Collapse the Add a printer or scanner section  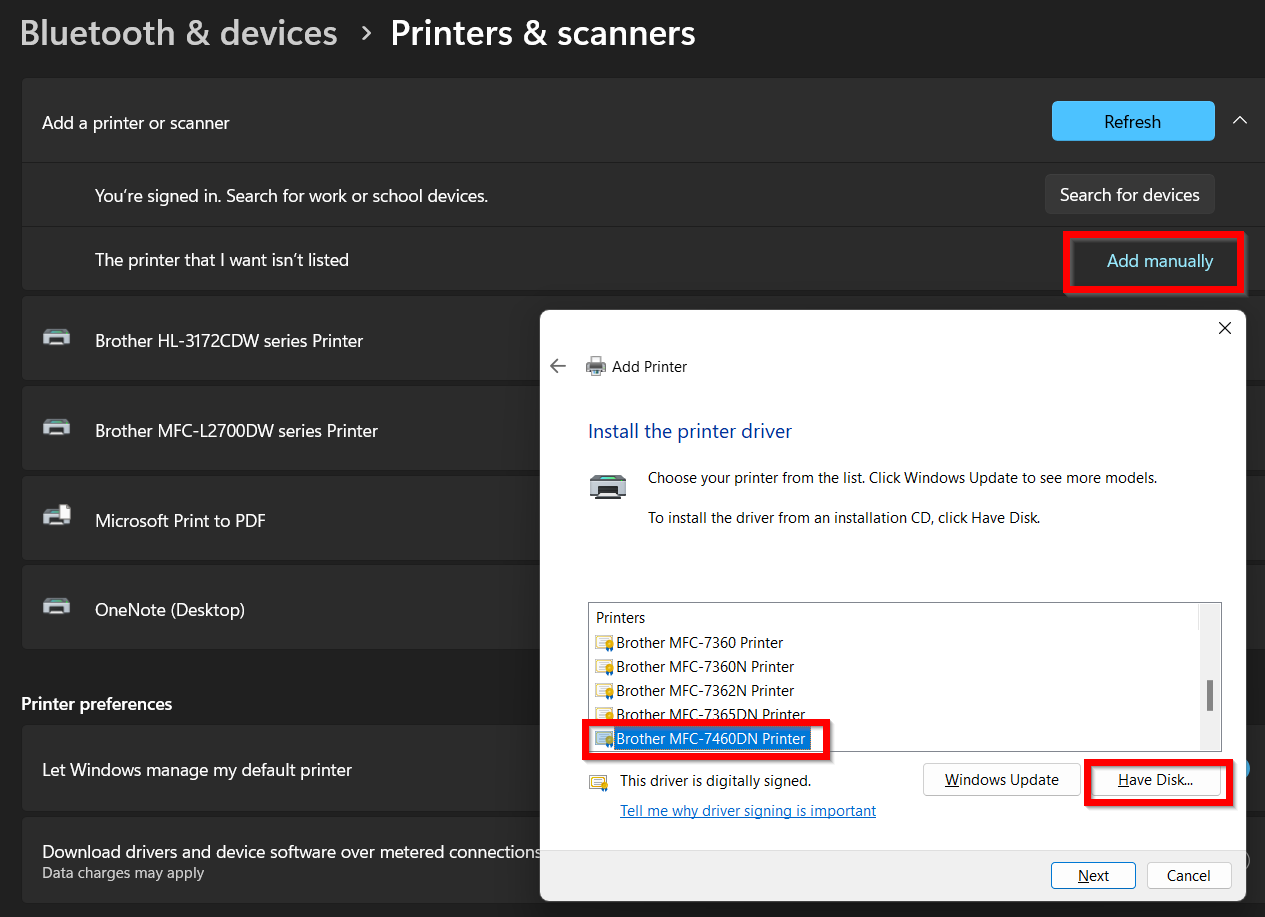(x=1240, y=121)
